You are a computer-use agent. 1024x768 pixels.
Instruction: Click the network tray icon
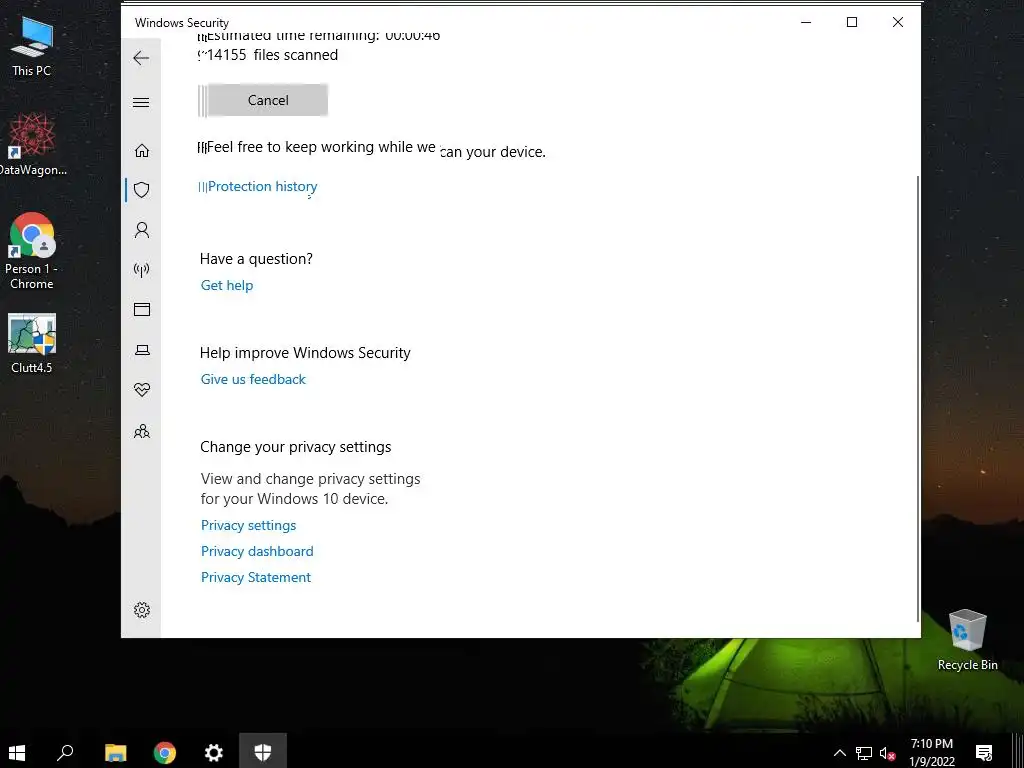pyautogui.click(x=863, y=753)
